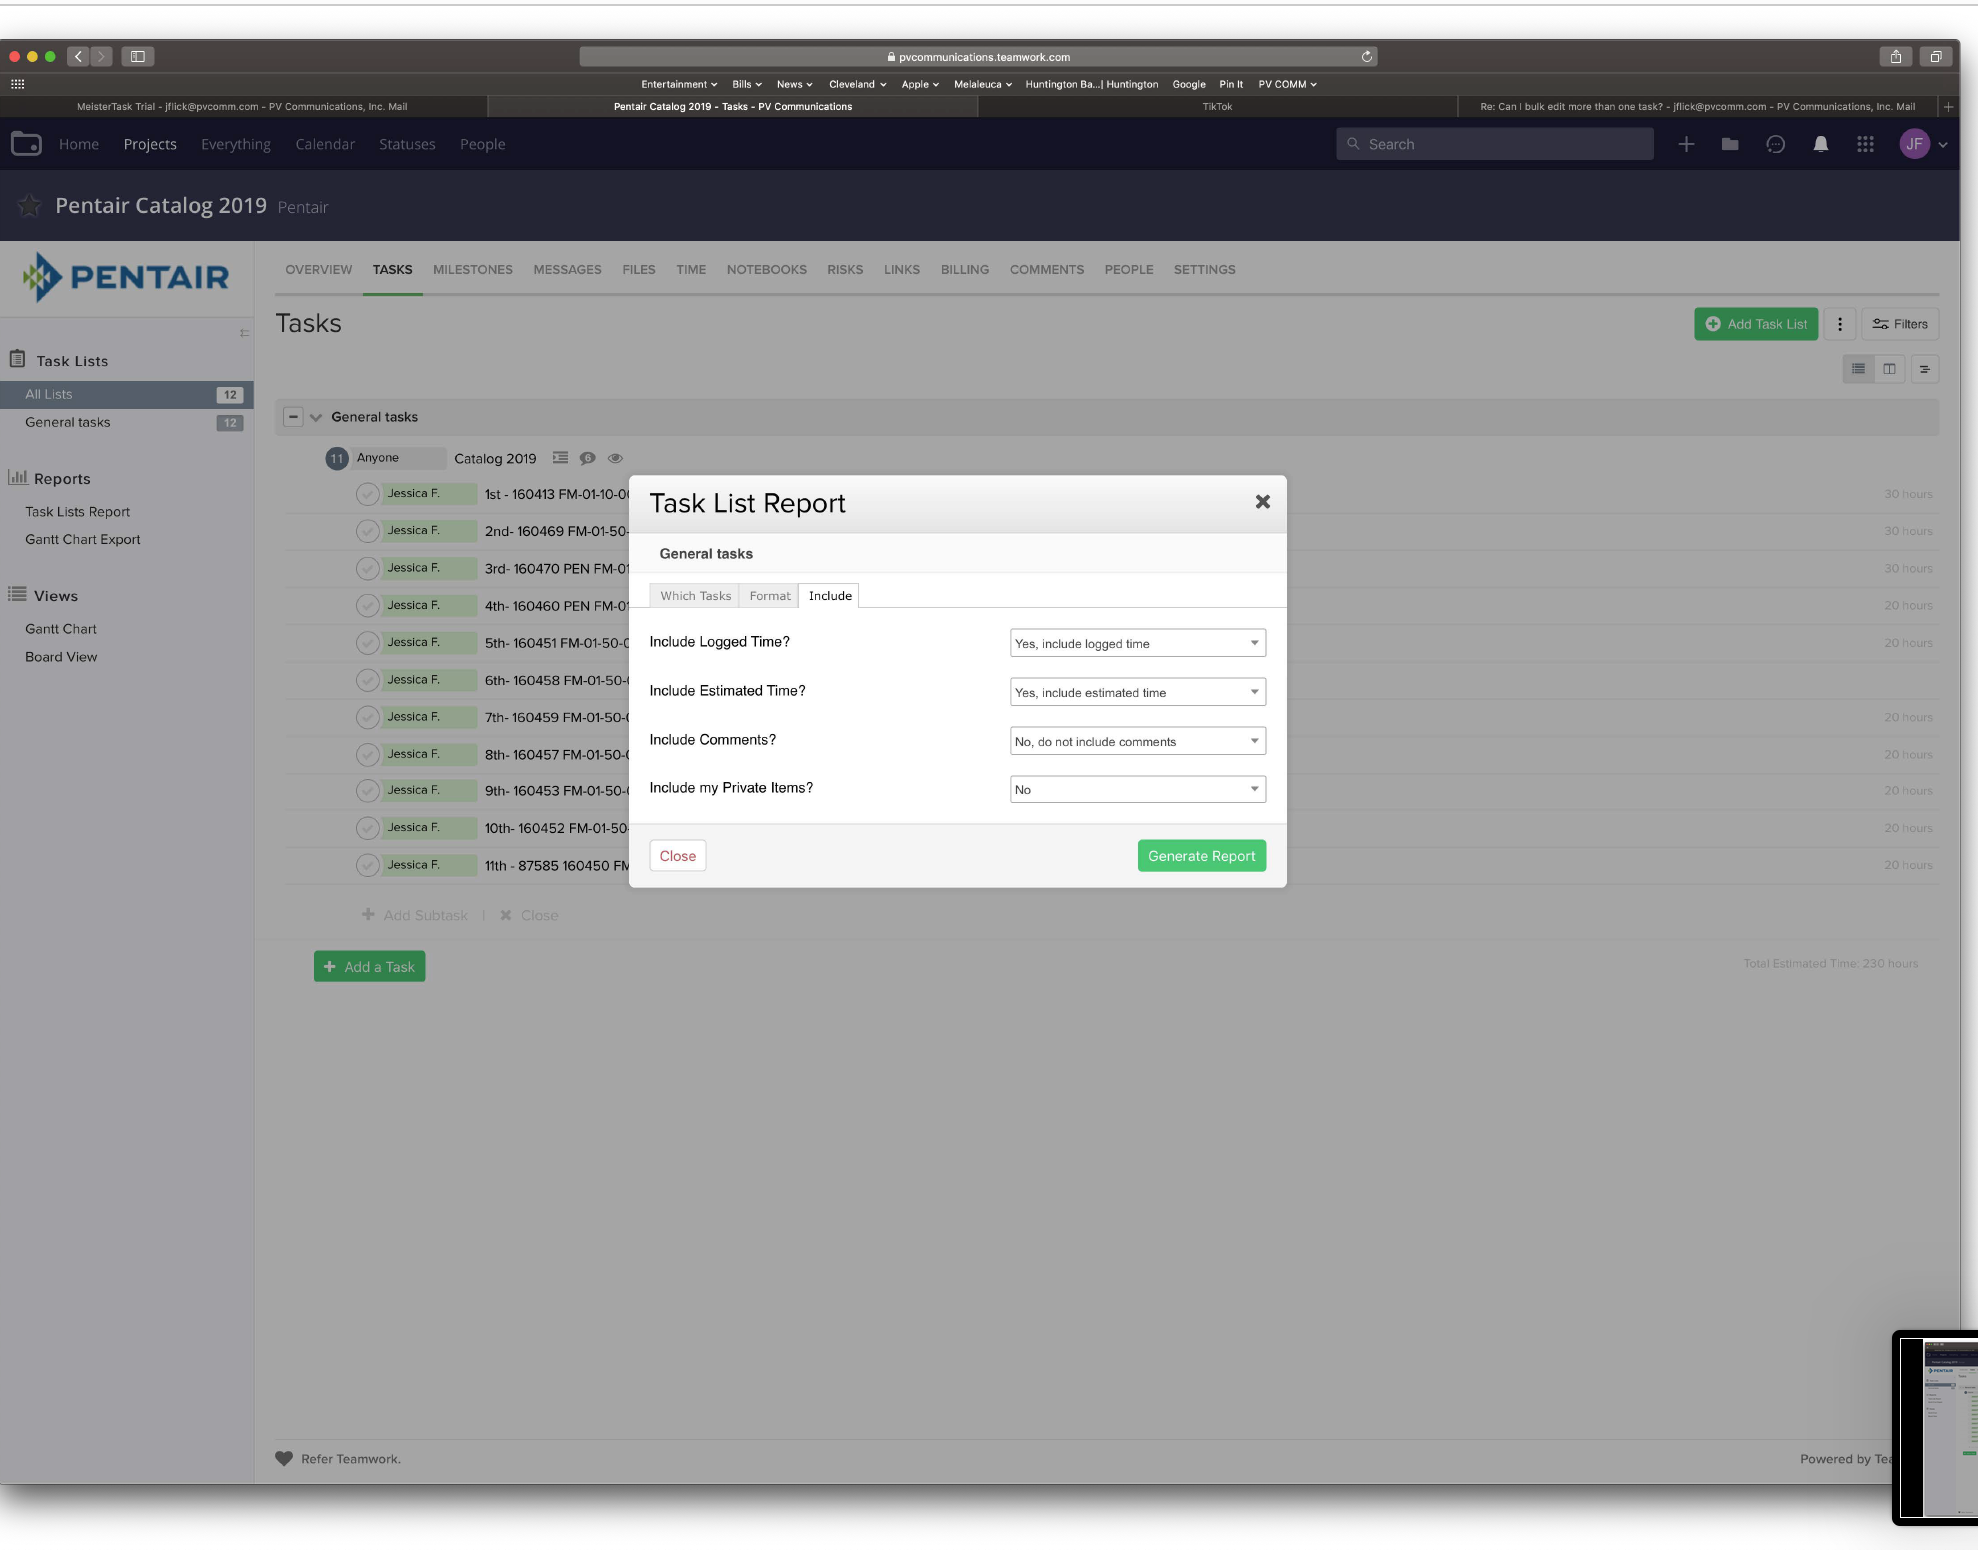Image resolution: width=1978 pixels, height=1550 pixels.
Task: Switch to Gantt view icon
Action: (1924, 369)
